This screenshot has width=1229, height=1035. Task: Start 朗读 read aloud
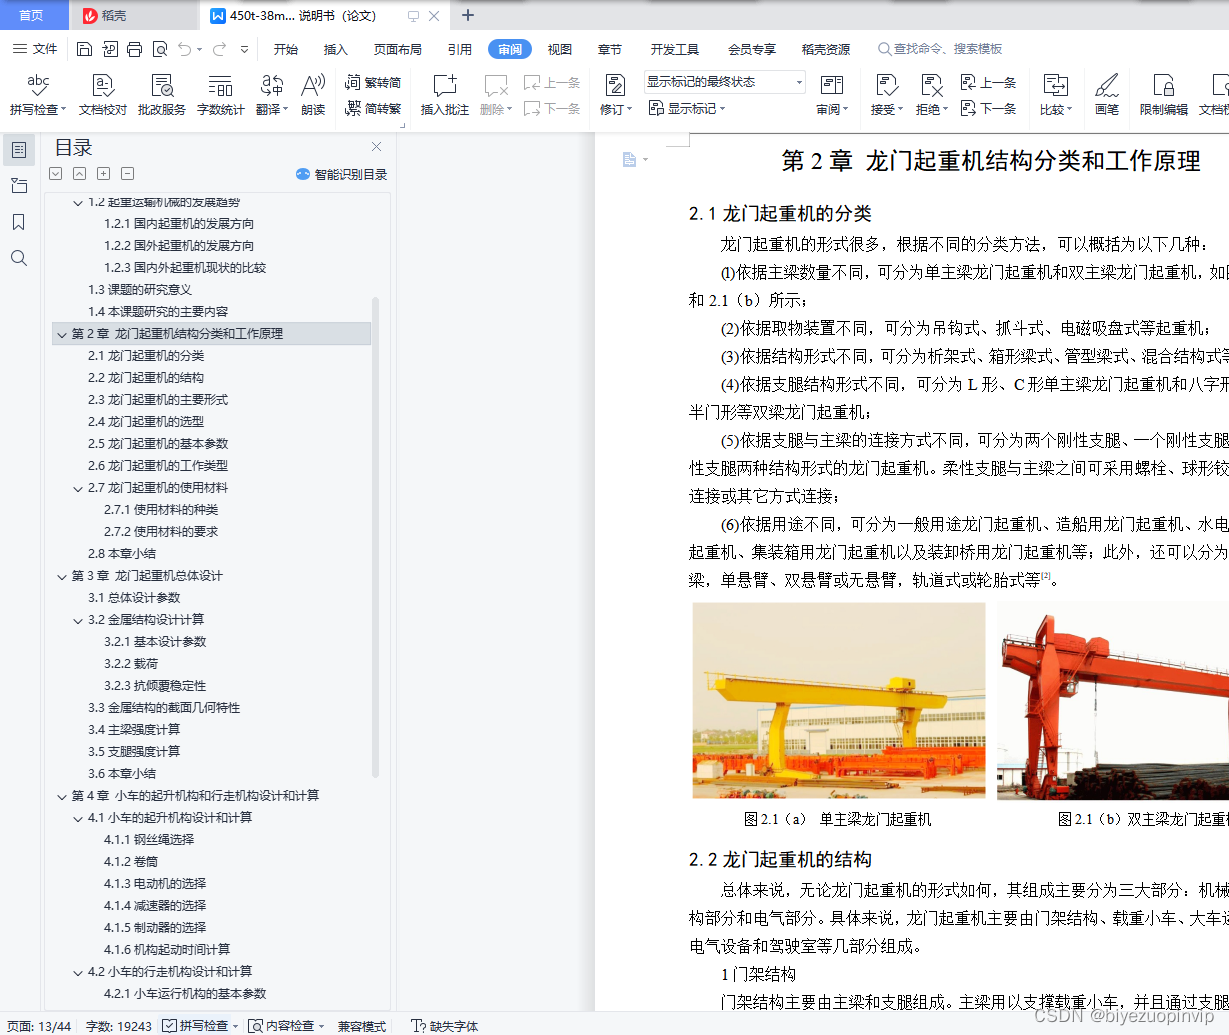313,95
